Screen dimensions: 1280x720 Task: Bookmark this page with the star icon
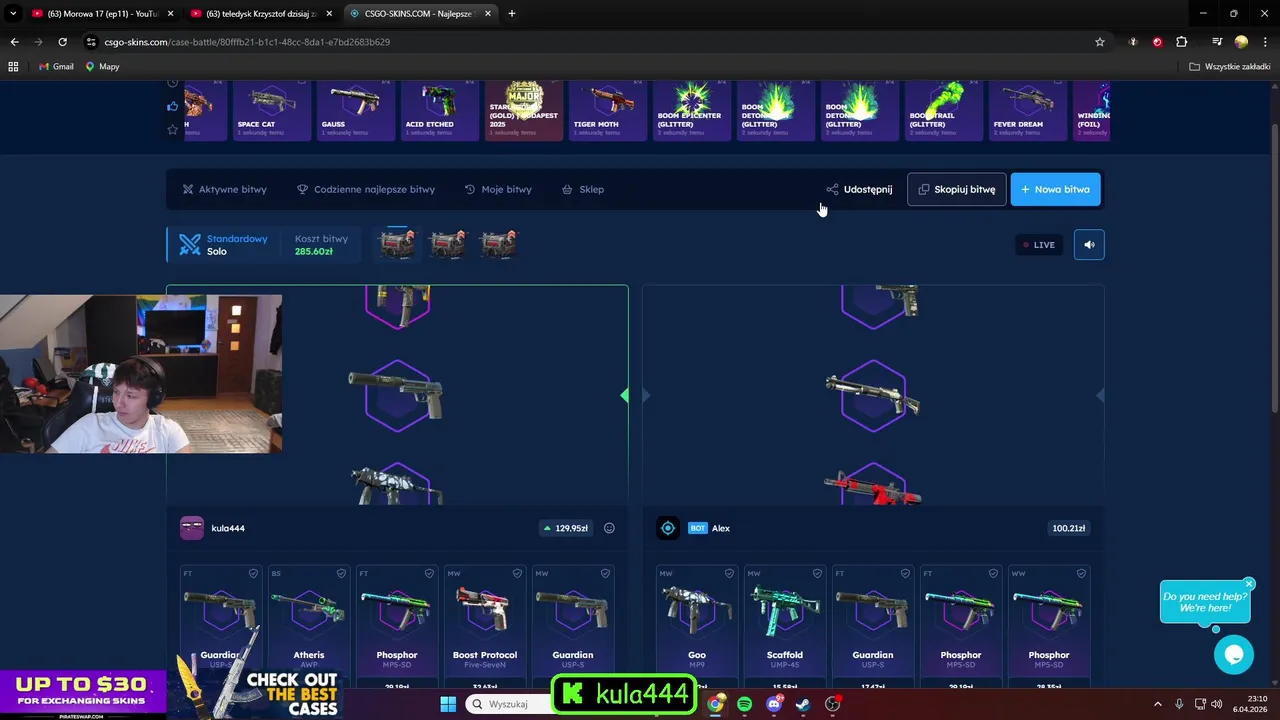pos(1100,42)
